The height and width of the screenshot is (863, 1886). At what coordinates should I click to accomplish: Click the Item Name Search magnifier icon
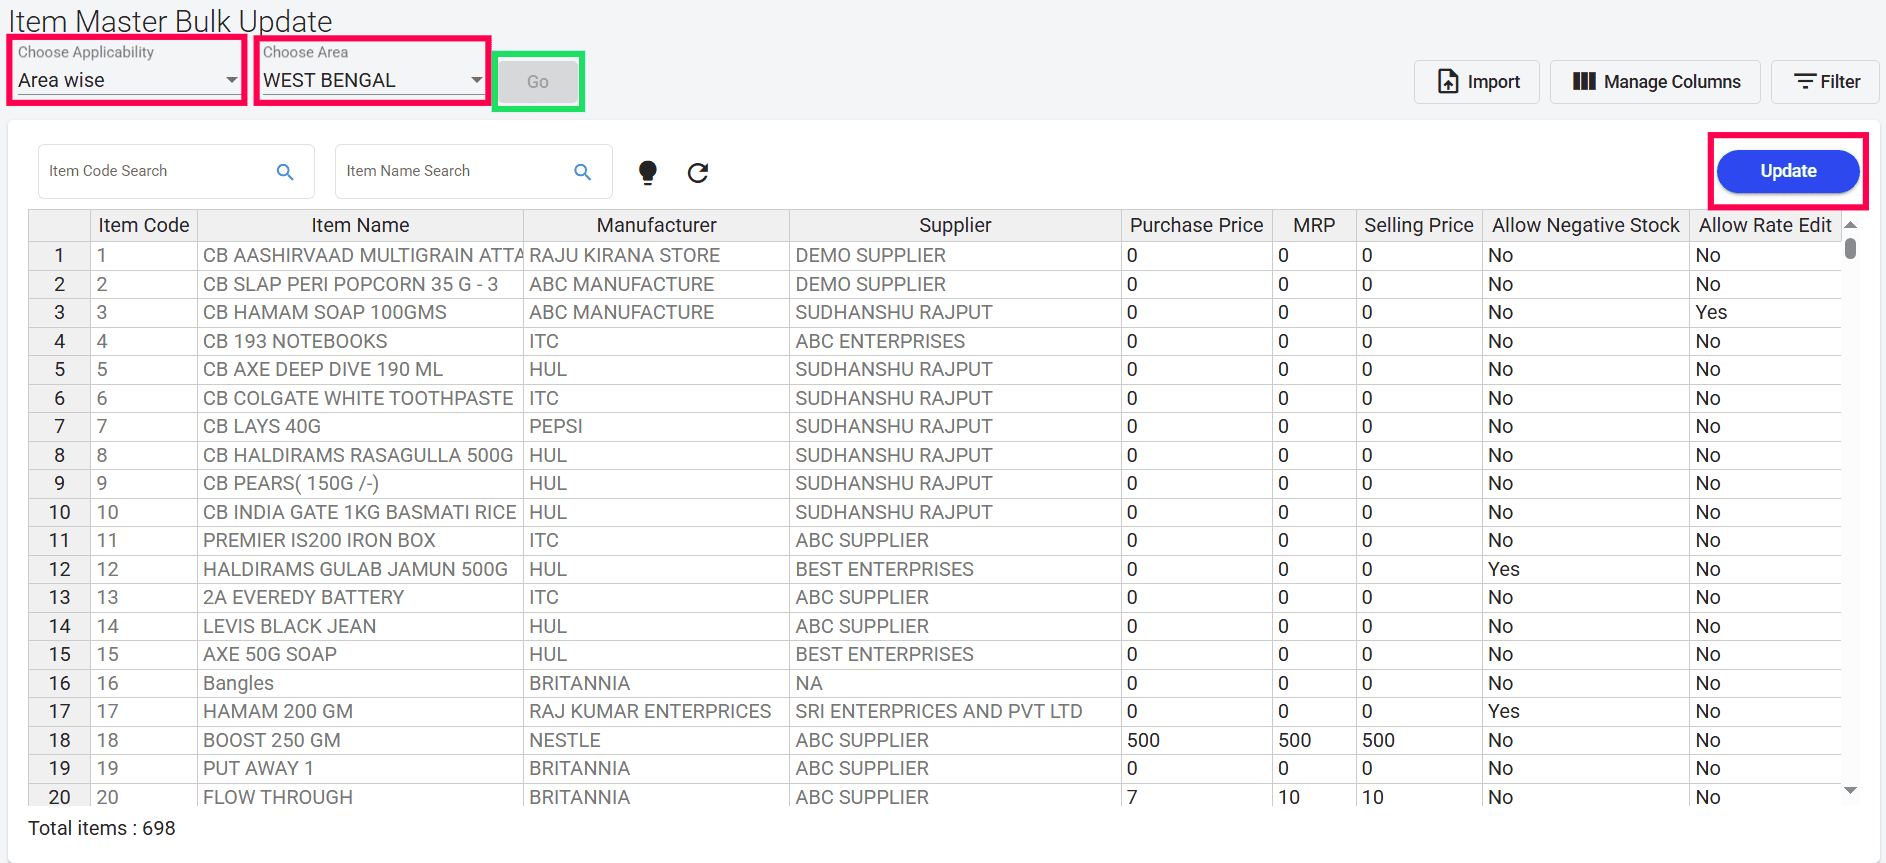pos(582,172)
